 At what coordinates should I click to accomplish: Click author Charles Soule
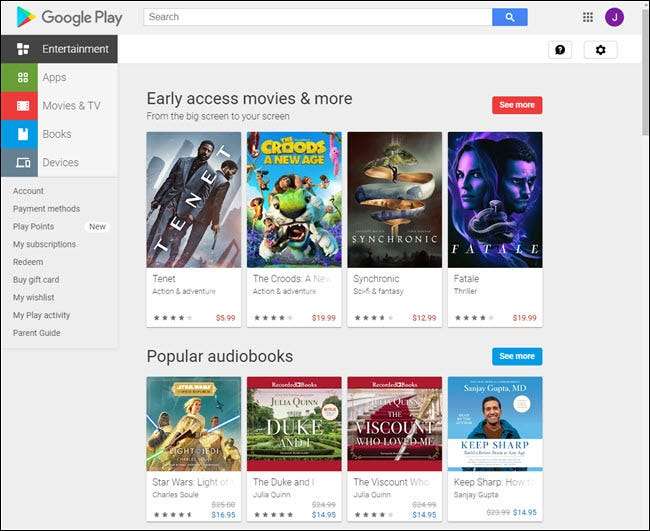[x=175, y=495]
